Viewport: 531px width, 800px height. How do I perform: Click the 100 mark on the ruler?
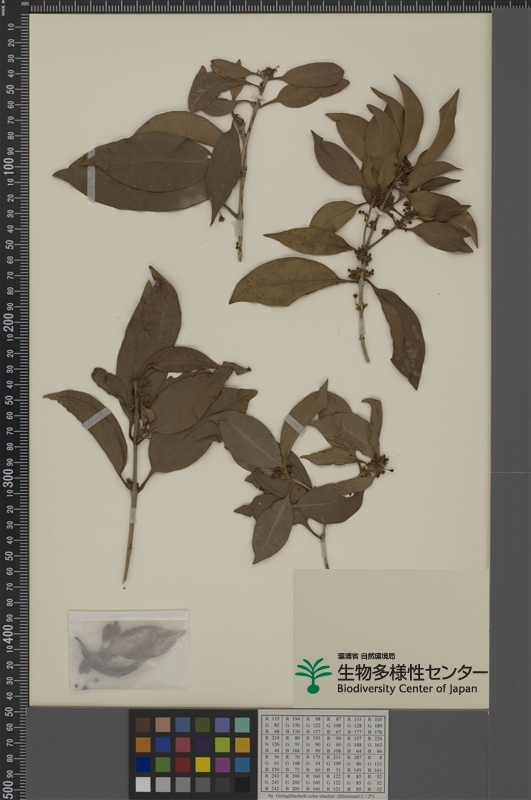pyautogui.click(x=9, y=166)
